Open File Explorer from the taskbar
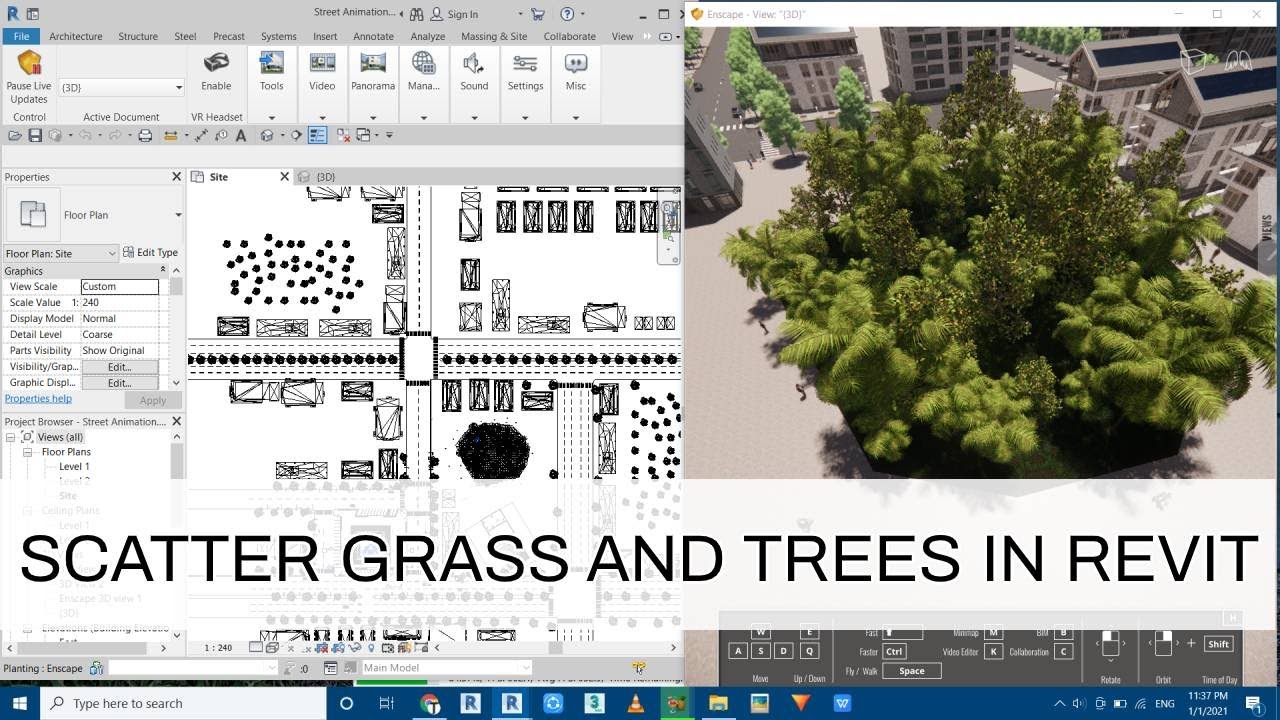The image size is (1280, 720). 718,703
